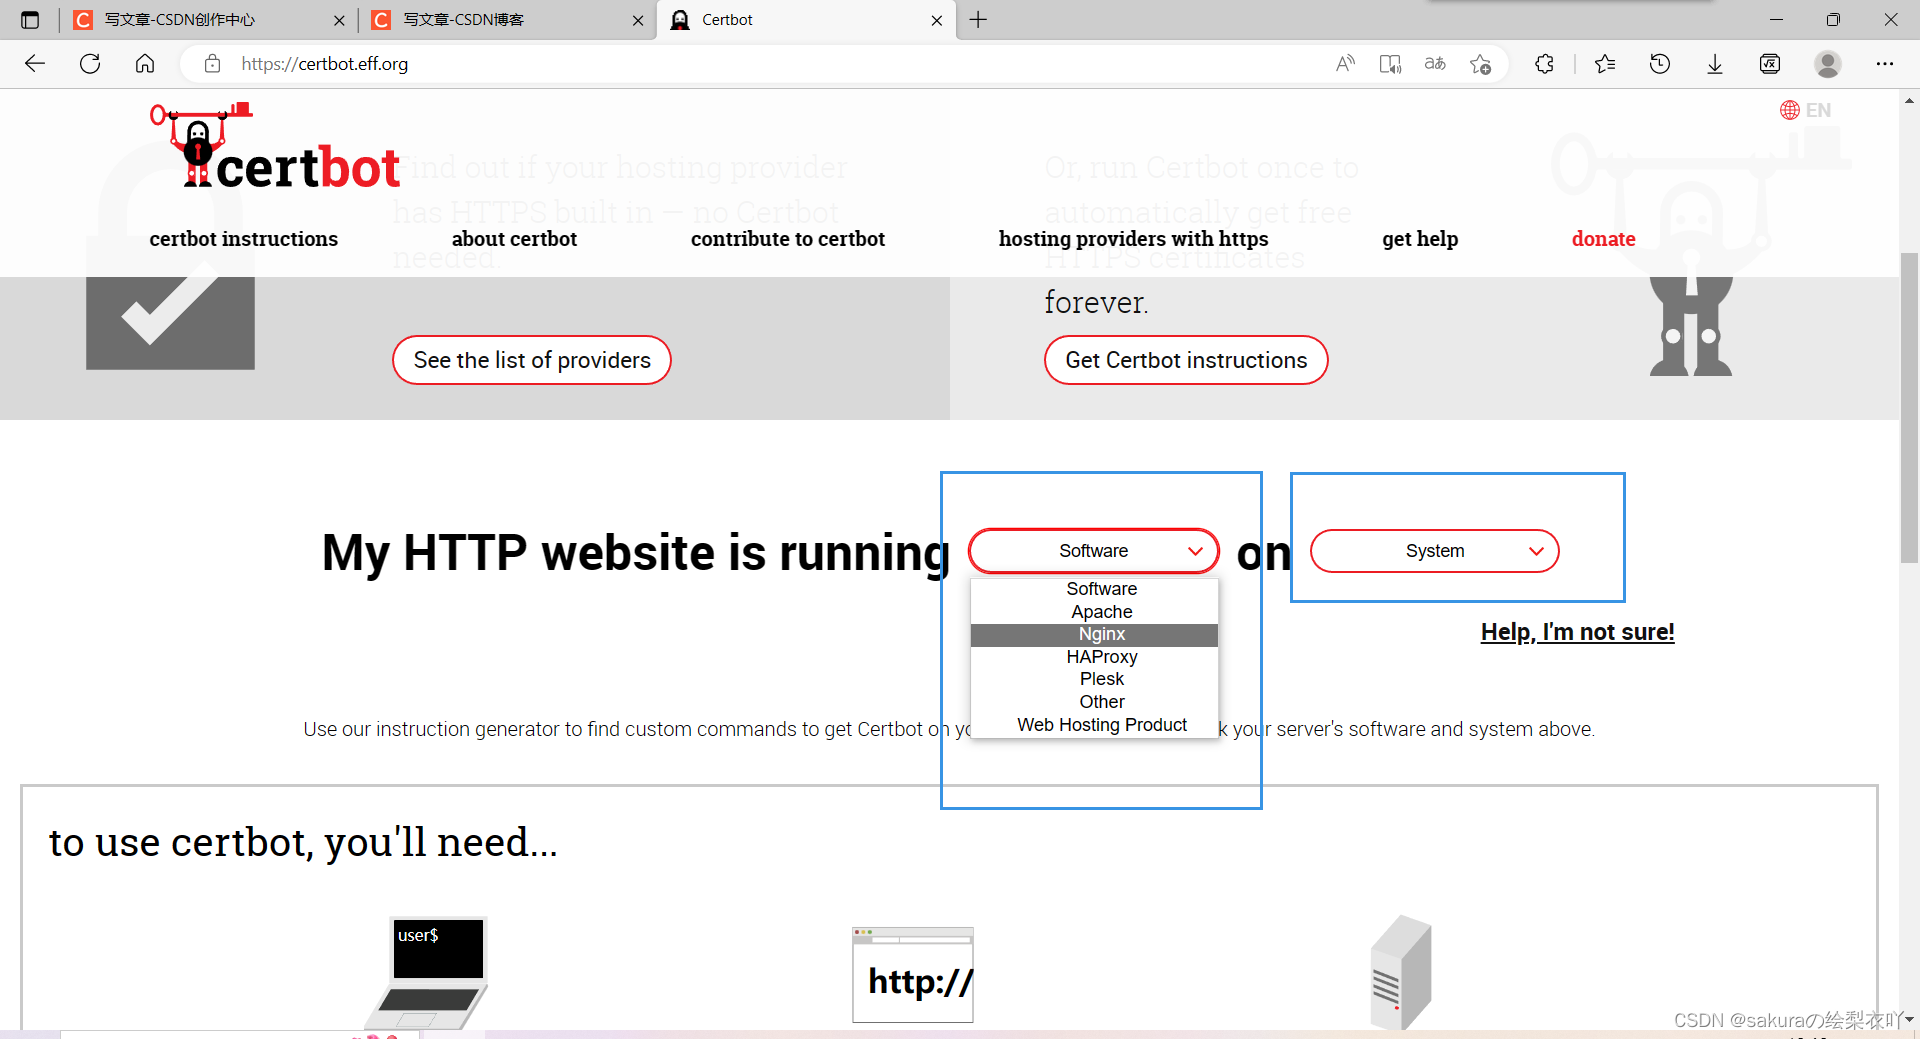The image size is (1920, 1039).
Task: Click the page vertical scrollbar thumb
Action: [x=1910, y=408]
